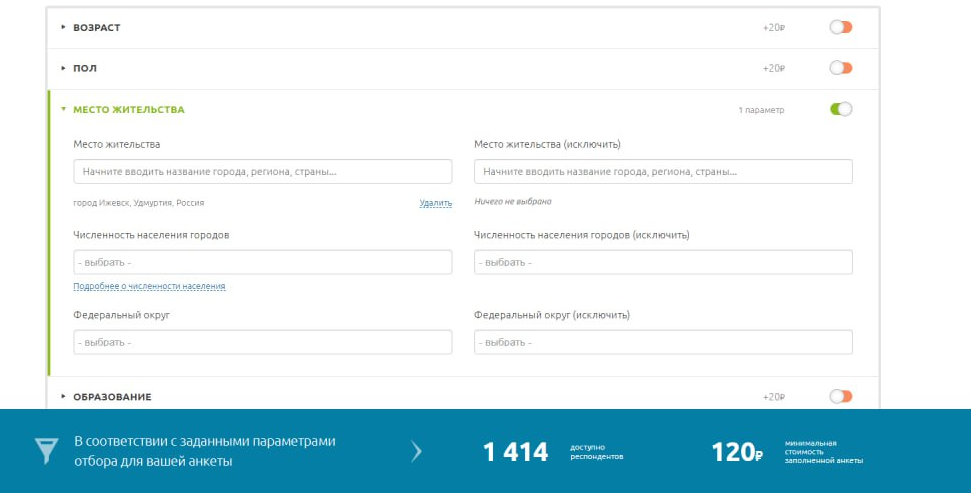The height and width of the screenshot is (493, 971).
Task: Click Место жительства (исключить) input field
Action: (663, 172)
